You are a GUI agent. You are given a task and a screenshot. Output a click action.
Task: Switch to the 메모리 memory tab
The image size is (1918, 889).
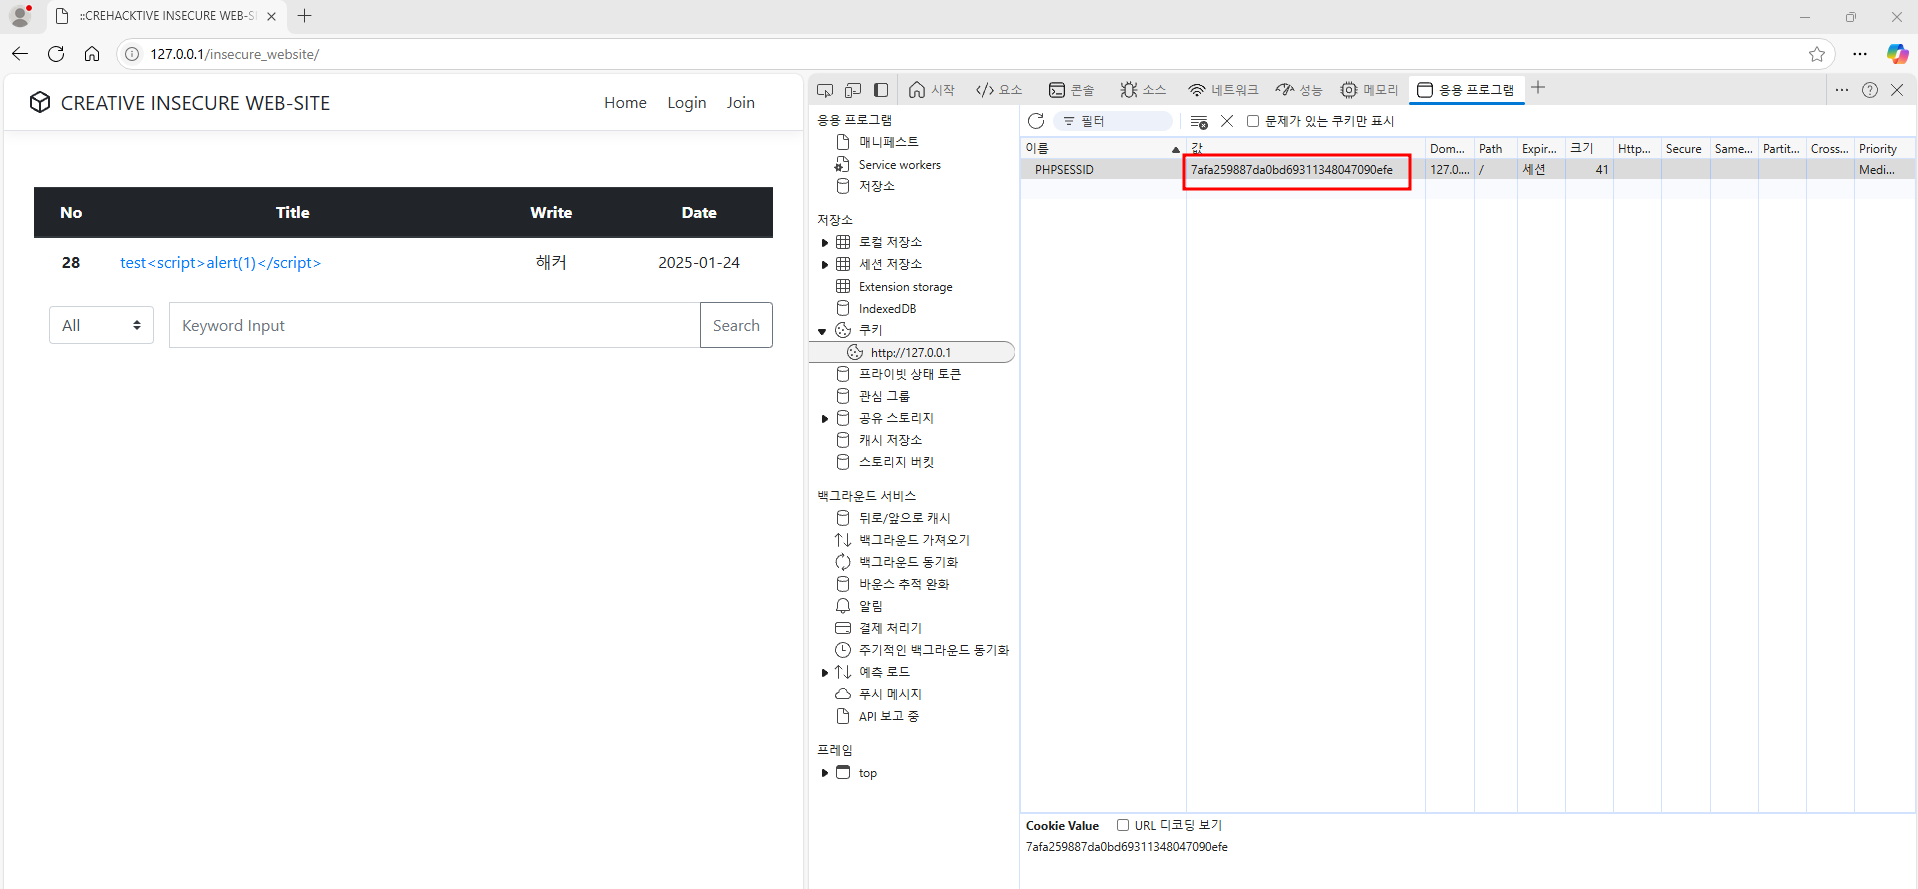pos(1370,90)
